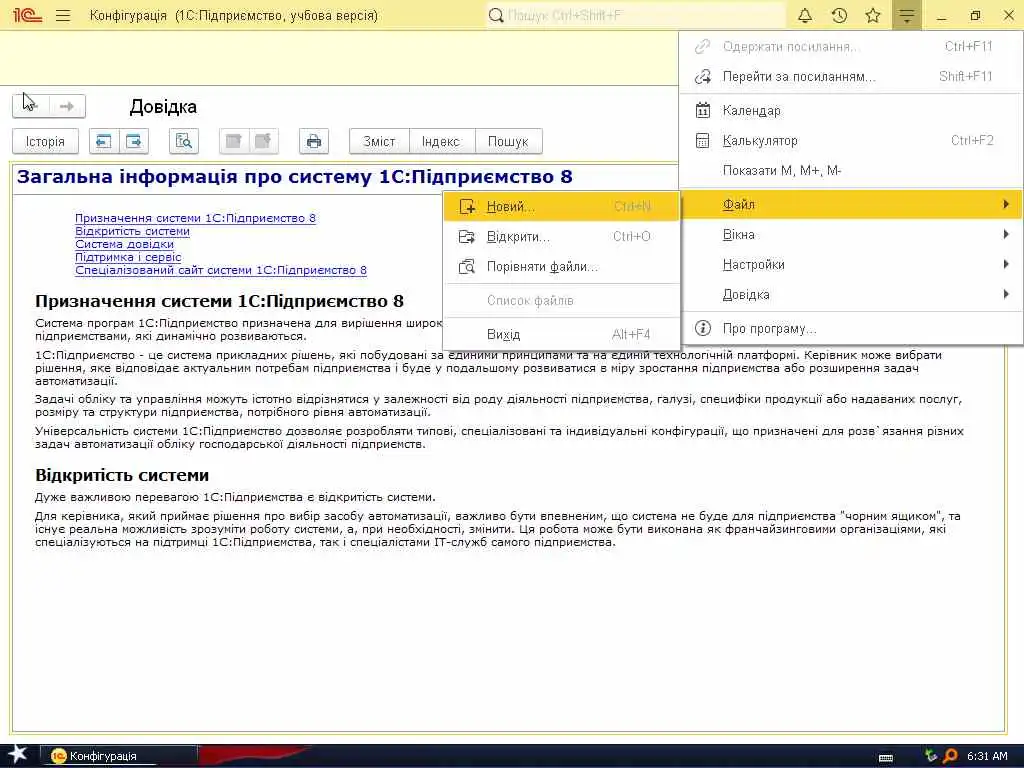Click the taskbar start star icon
Viewport: 1024px width, 768px height.
(17, 754)
